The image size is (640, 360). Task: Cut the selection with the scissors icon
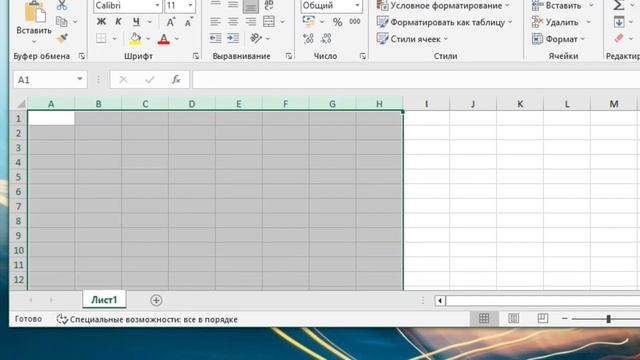[x=62, y=5]
